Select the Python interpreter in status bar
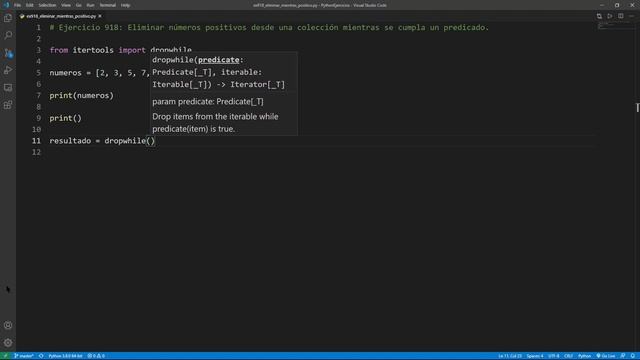The image size is (640, 360). pos(65,356)
